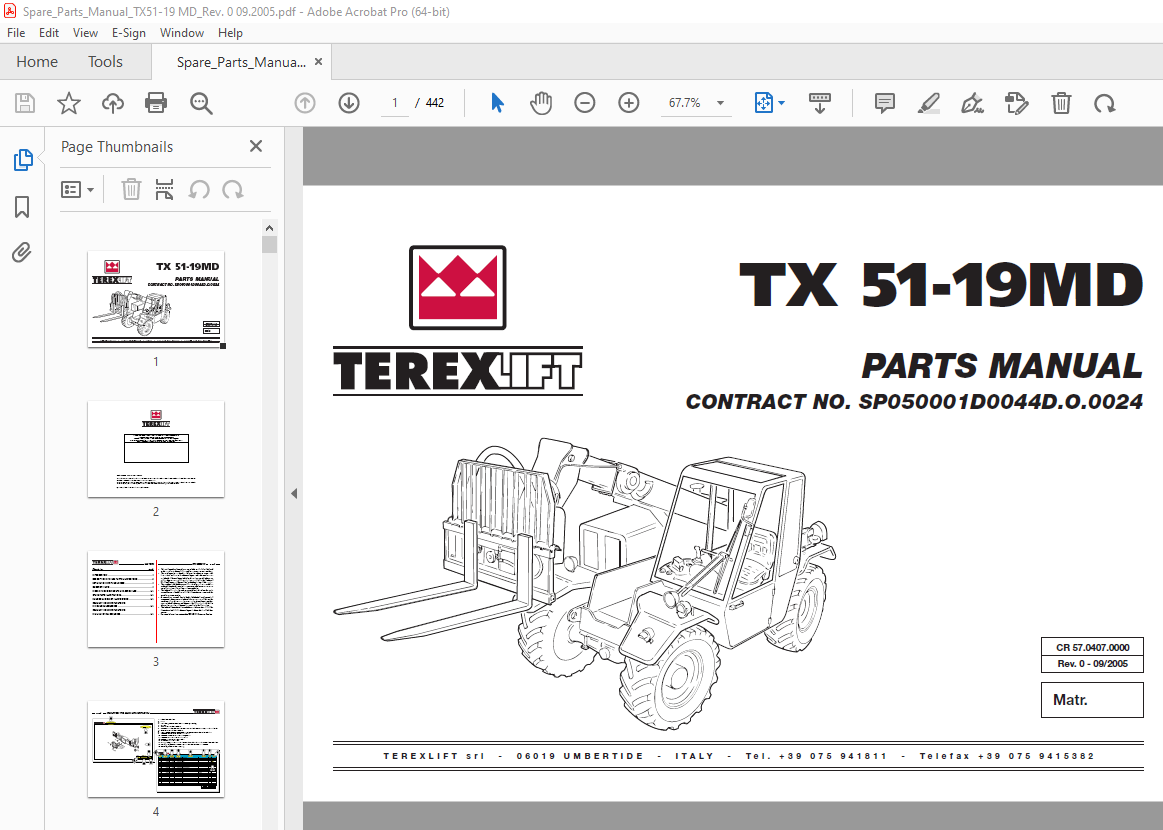Open the E-Sign menu
Image resolution: width=1163 pixels, height=830 pixels.
pyautogui.click(x=129, y=33)
